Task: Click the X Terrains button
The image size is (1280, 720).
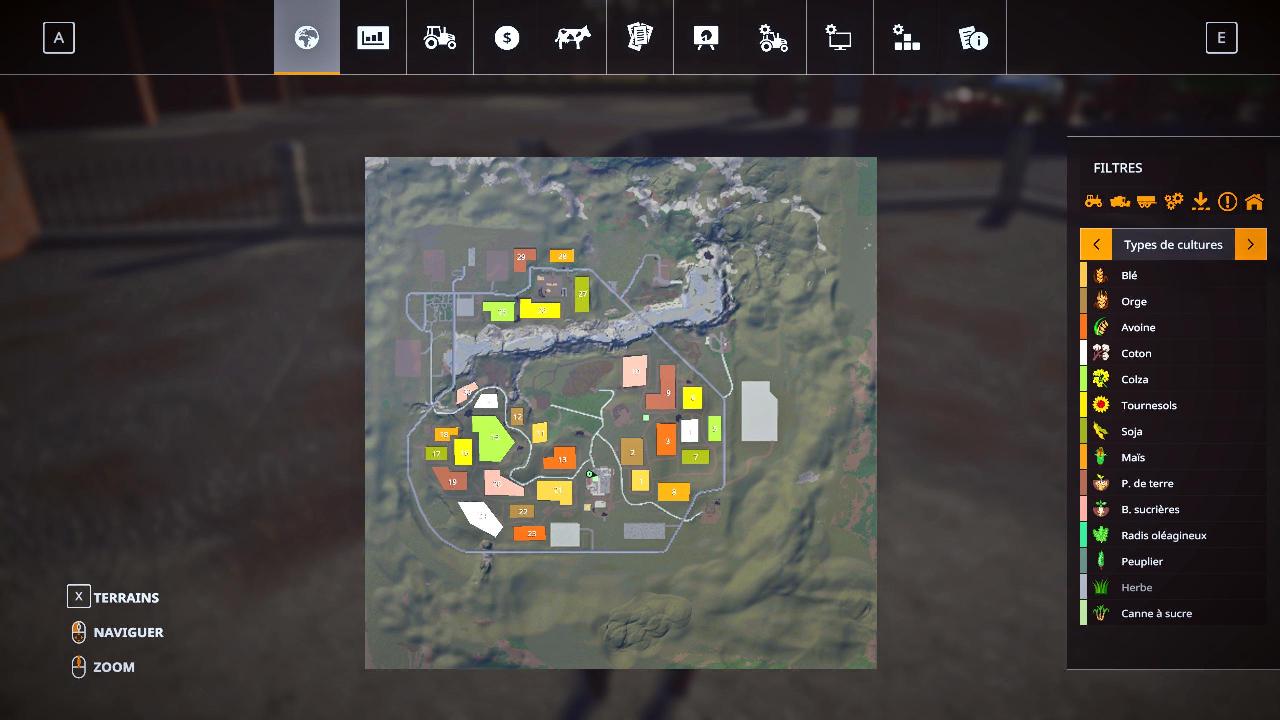Action: [113, 597]
